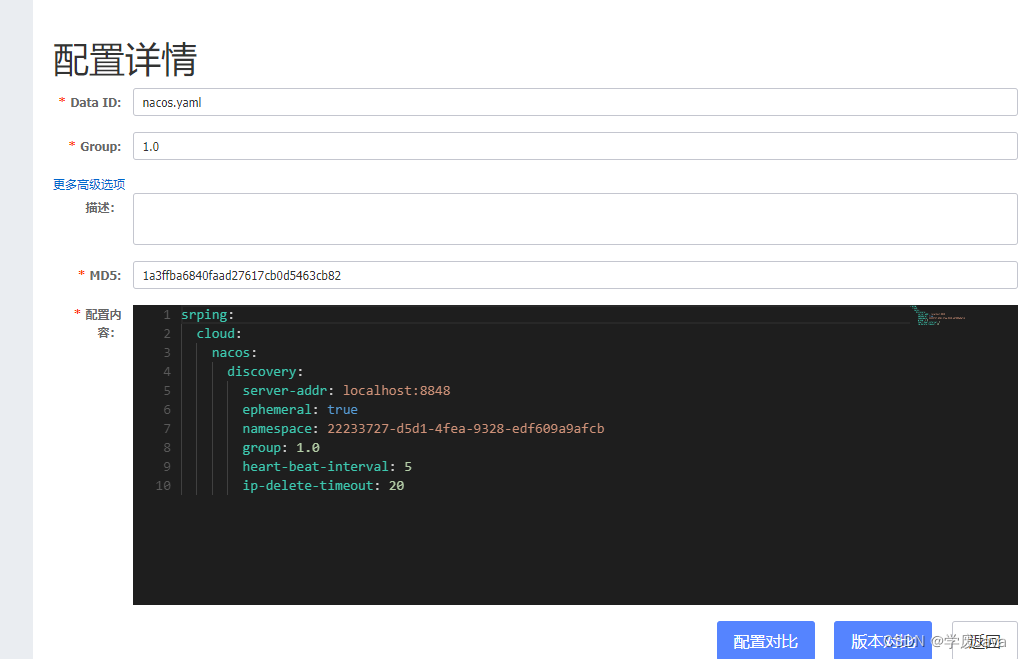This screenshot has height=659, width=1021.
Task: Click the 'ephemeral' key text
Action: [277, 409]
